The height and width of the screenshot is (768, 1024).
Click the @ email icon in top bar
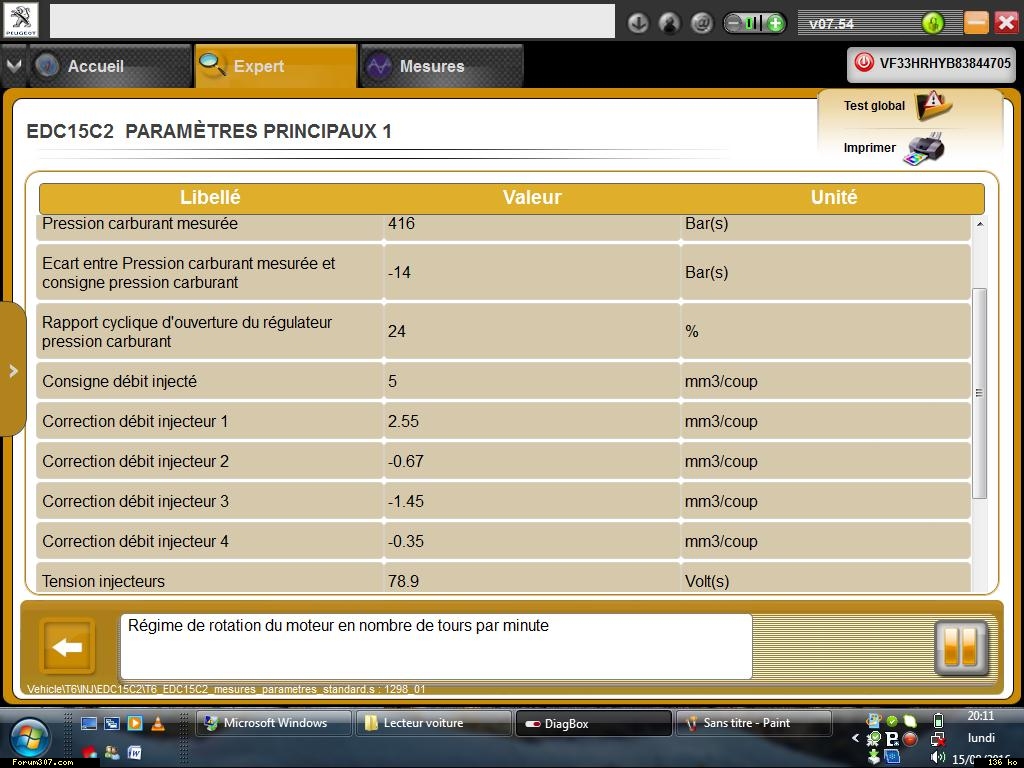click(x=702, y=22)
